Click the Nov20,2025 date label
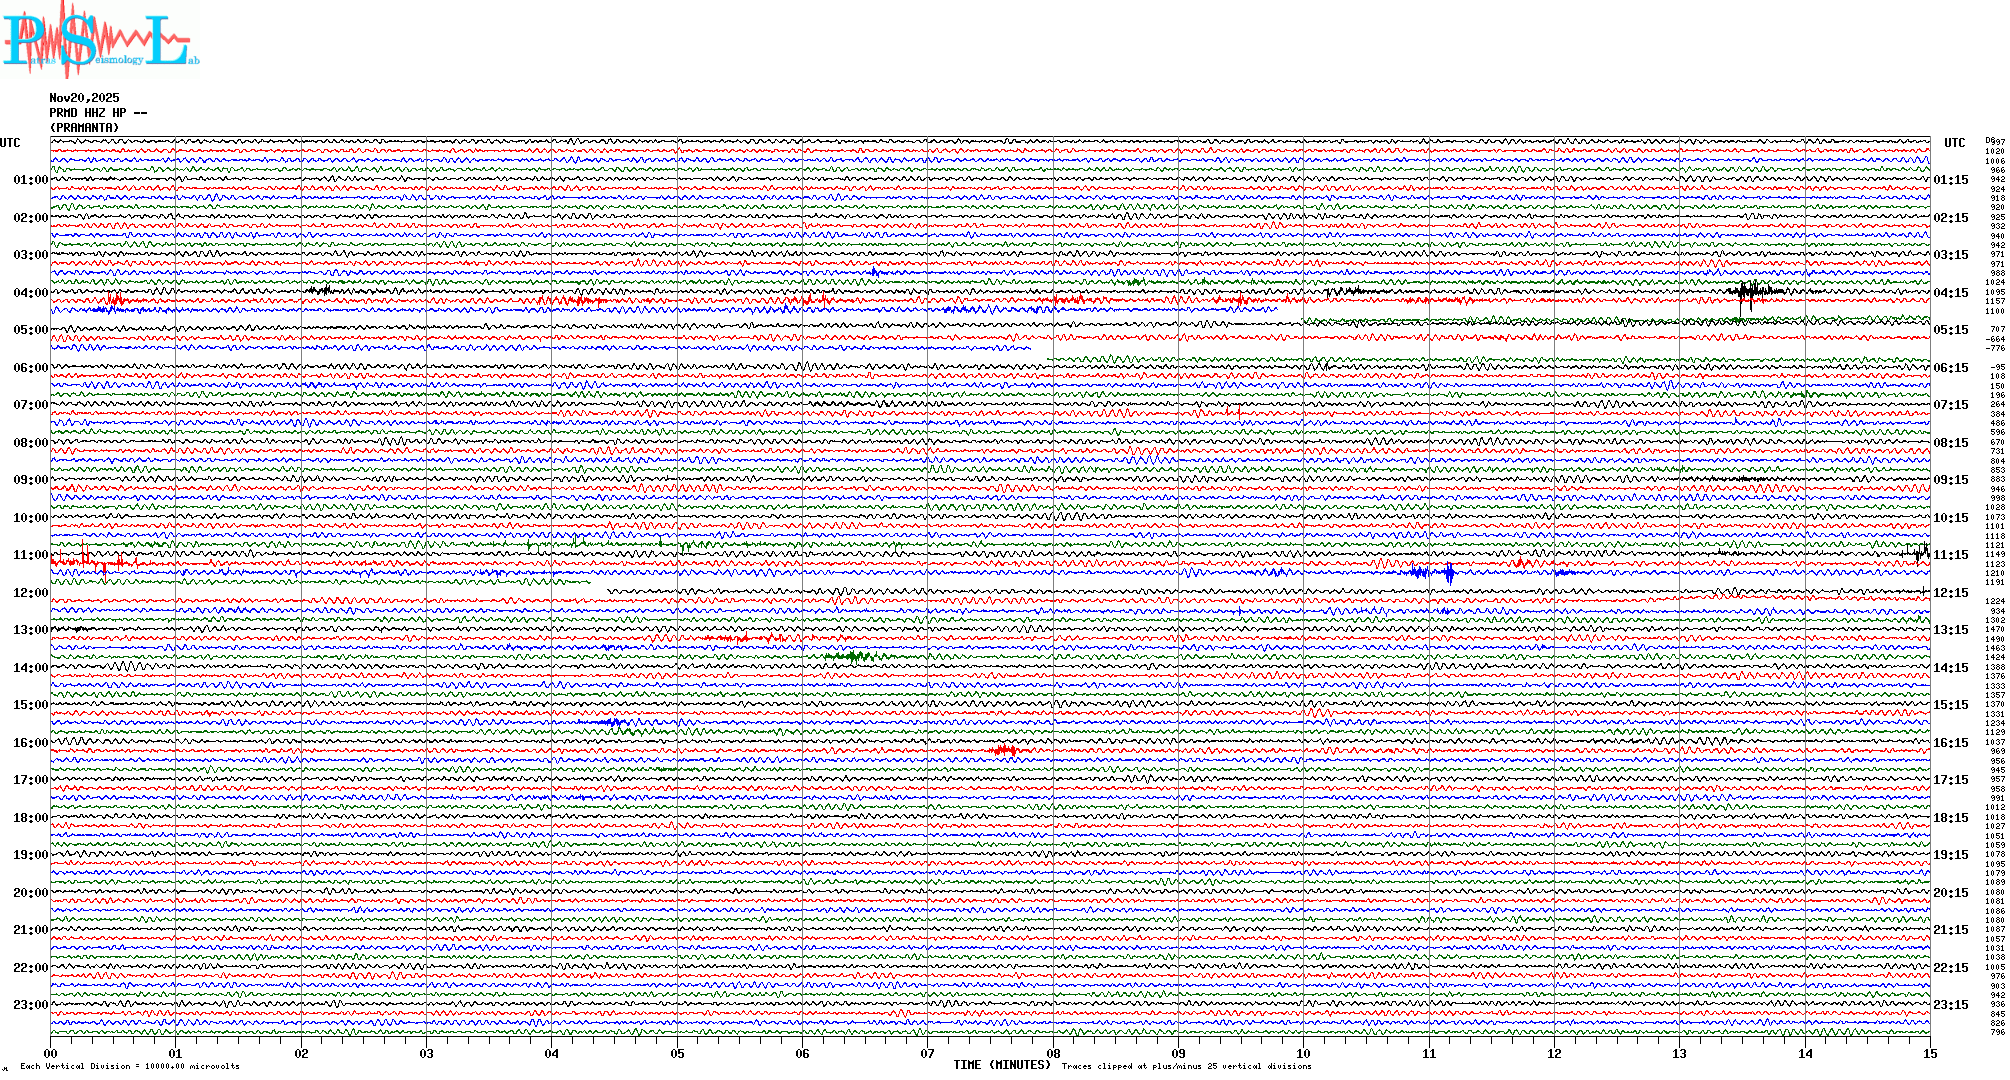This screenshot has width=2010, height=1080. [x=84, y=98]
